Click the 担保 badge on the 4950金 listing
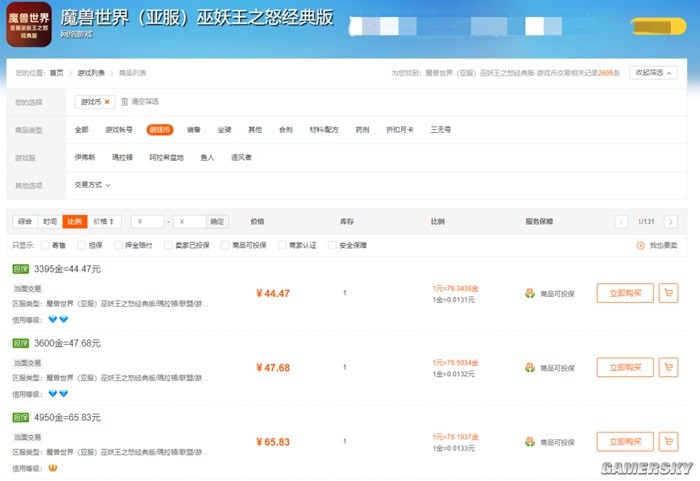 [21, 417]
